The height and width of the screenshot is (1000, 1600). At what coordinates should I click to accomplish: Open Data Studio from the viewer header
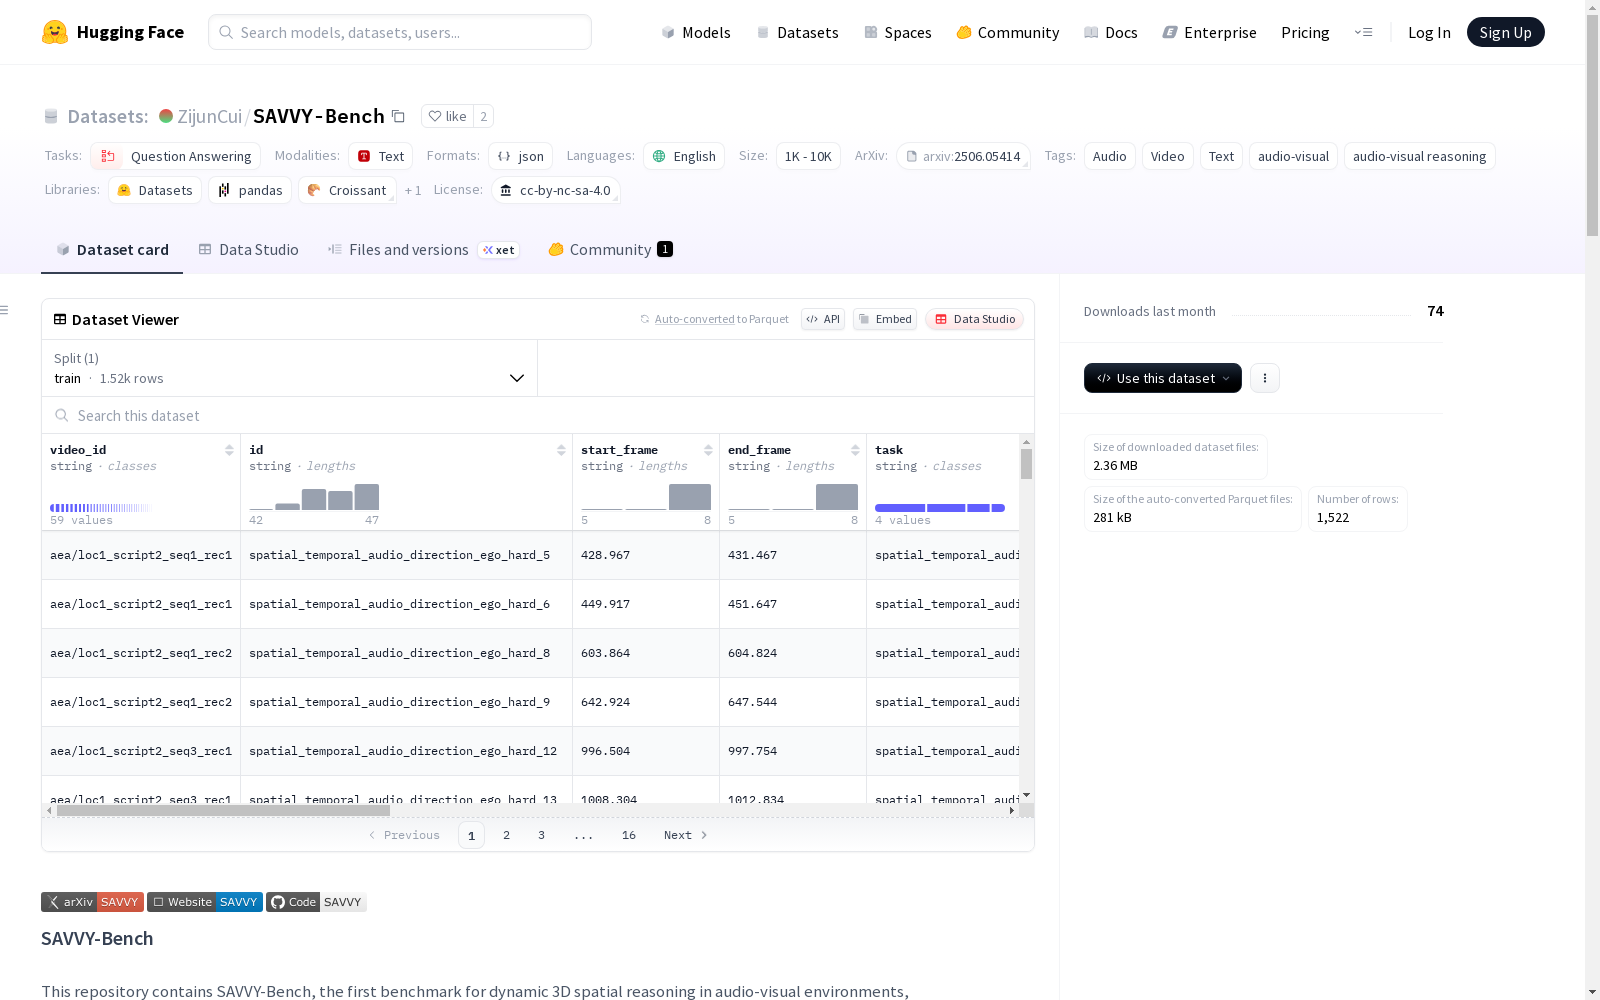(x=974, y=319)
